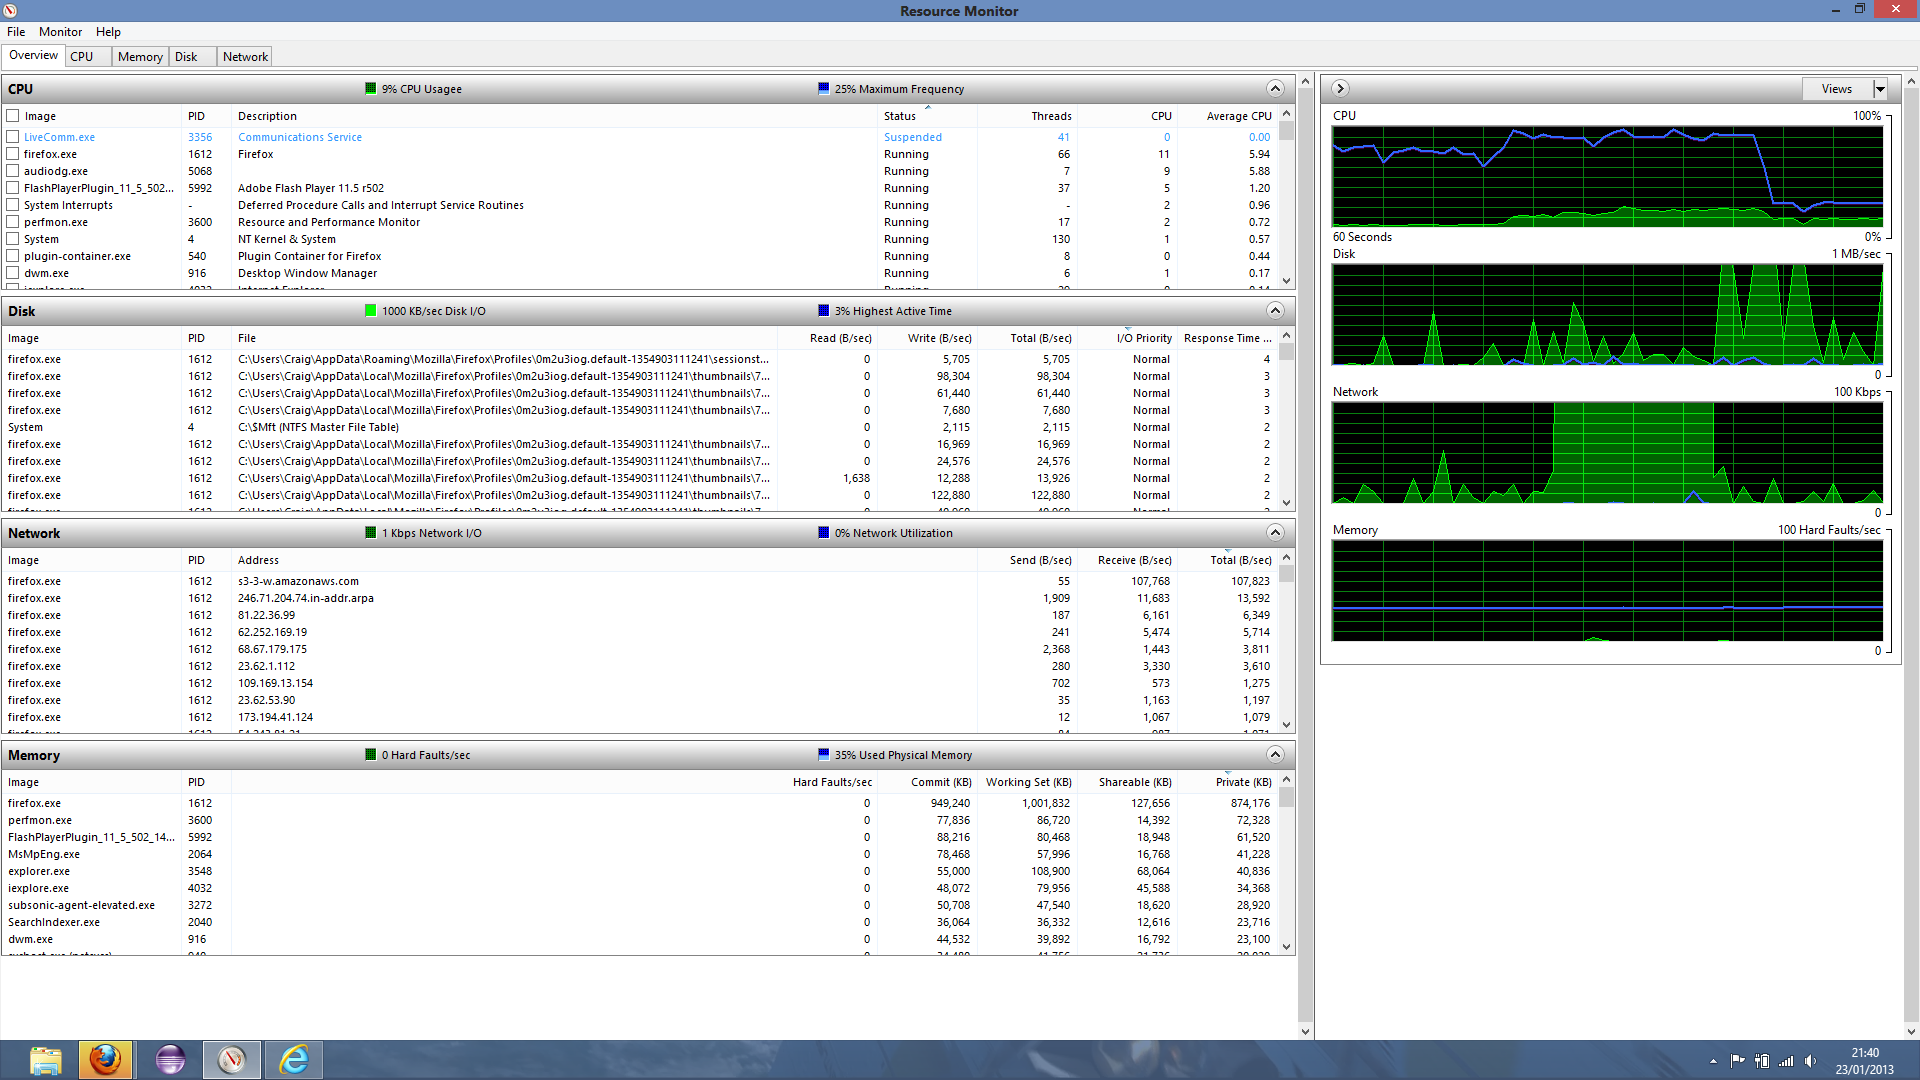1920x1080 pixels.
Task: Open Internet Explorer from the taskbar
Action: tap(293, 1059)
